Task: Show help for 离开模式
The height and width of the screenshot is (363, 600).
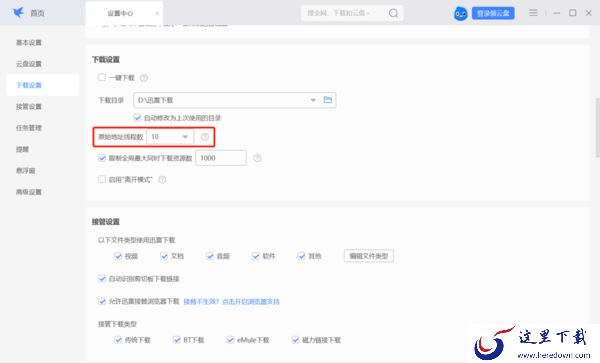Action: [x=162, y=179]
